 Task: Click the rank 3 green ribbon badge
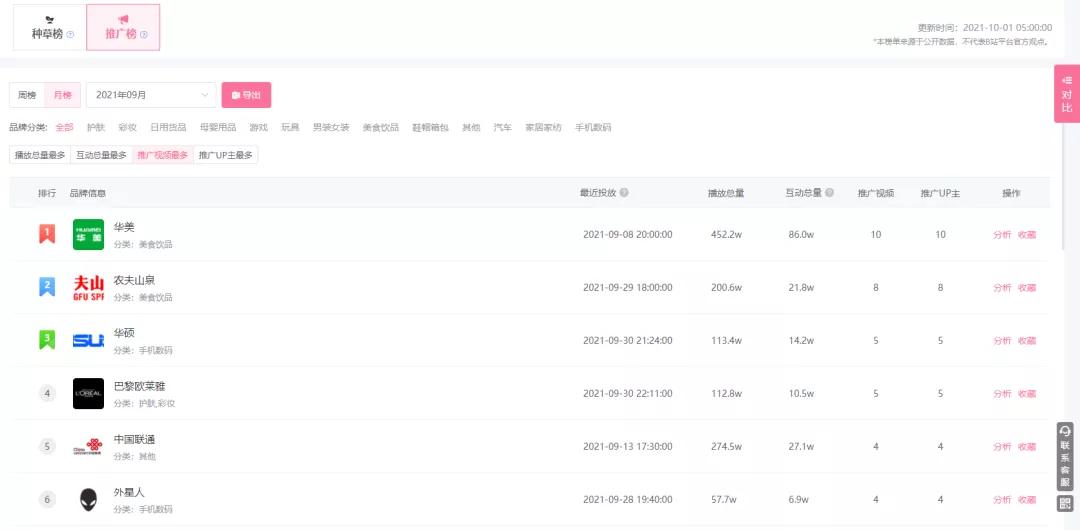tap(47, 340)
